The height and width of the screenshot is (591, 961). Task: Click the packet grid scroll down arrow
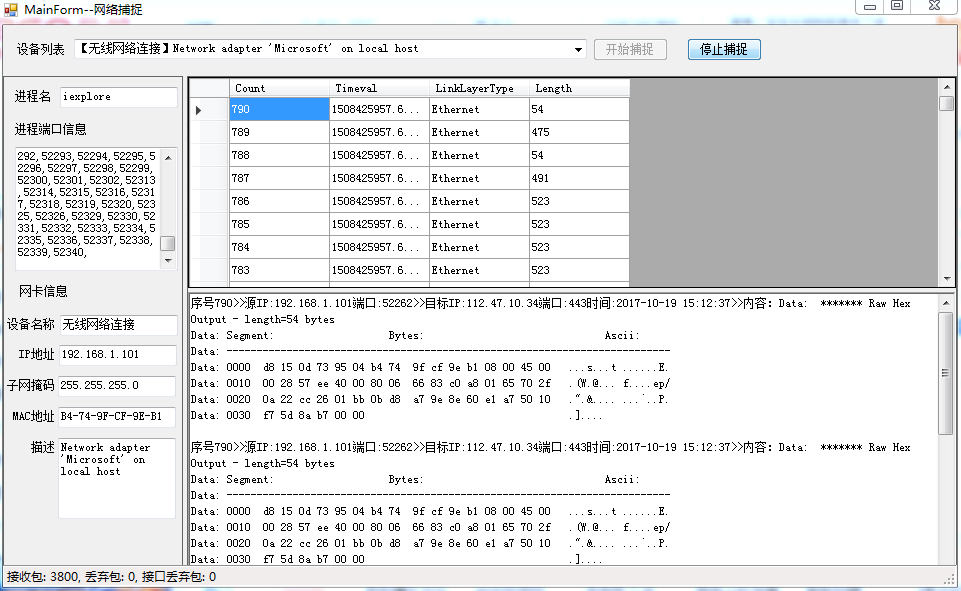click(946, 278)
